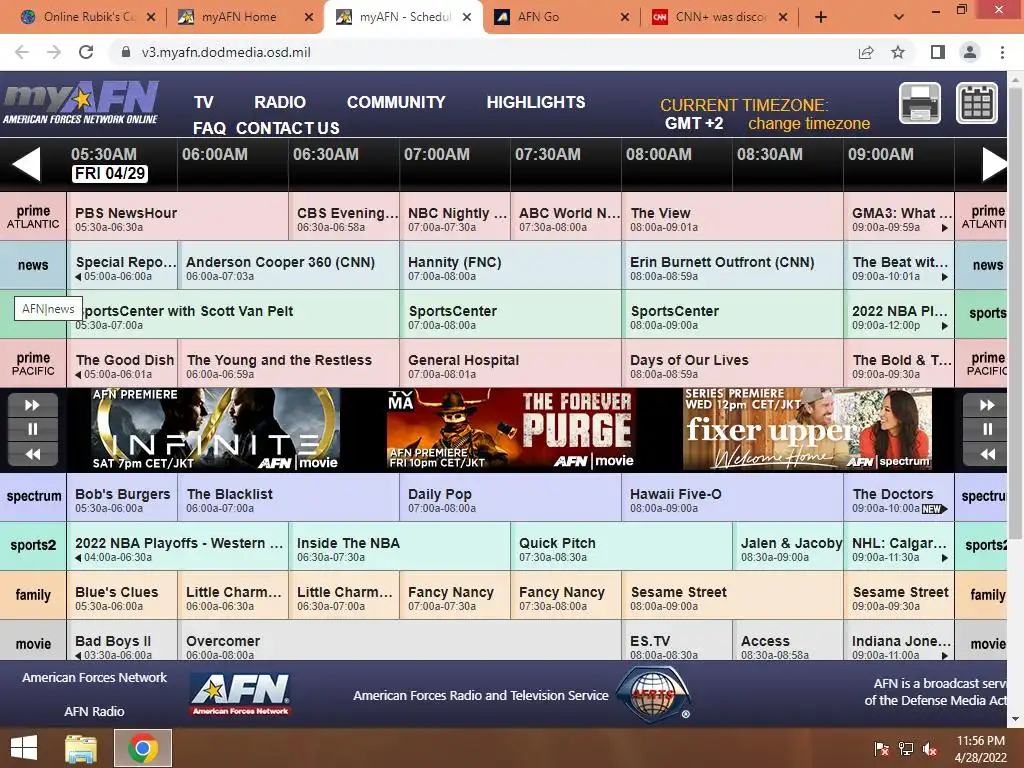Click AFN Radio footer link
The width and height of the screenshot is (1024, 768).
pos(95,711)
